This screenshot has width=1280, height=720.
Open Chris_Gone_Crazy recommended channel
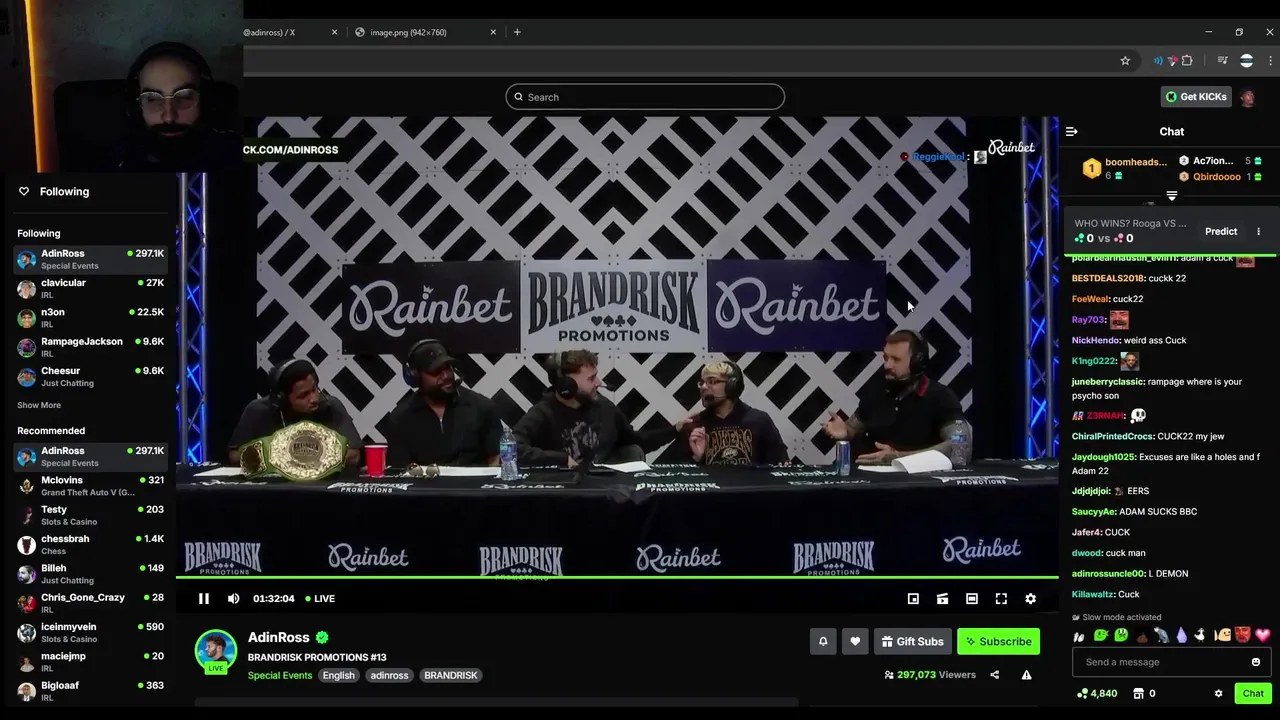(x=91, y=603)
